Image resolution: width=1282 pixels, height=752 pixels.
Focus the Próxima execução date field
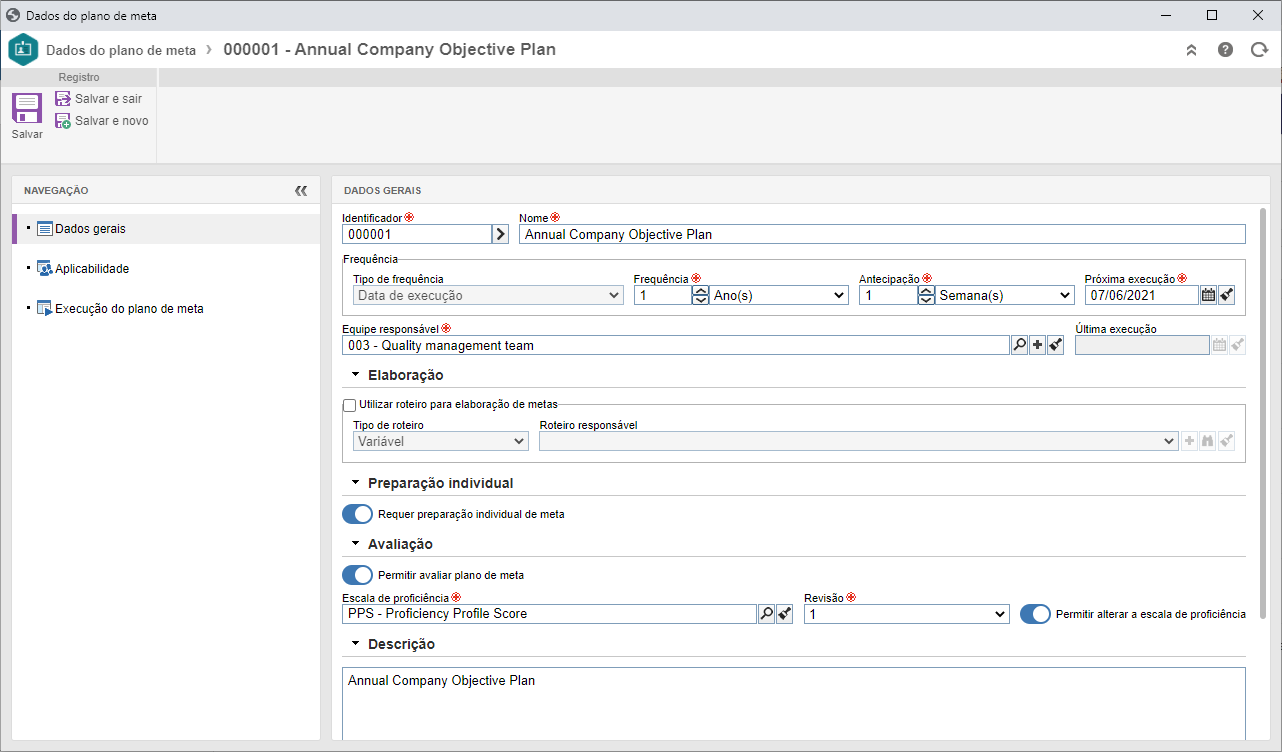[x=1142, y=295]
